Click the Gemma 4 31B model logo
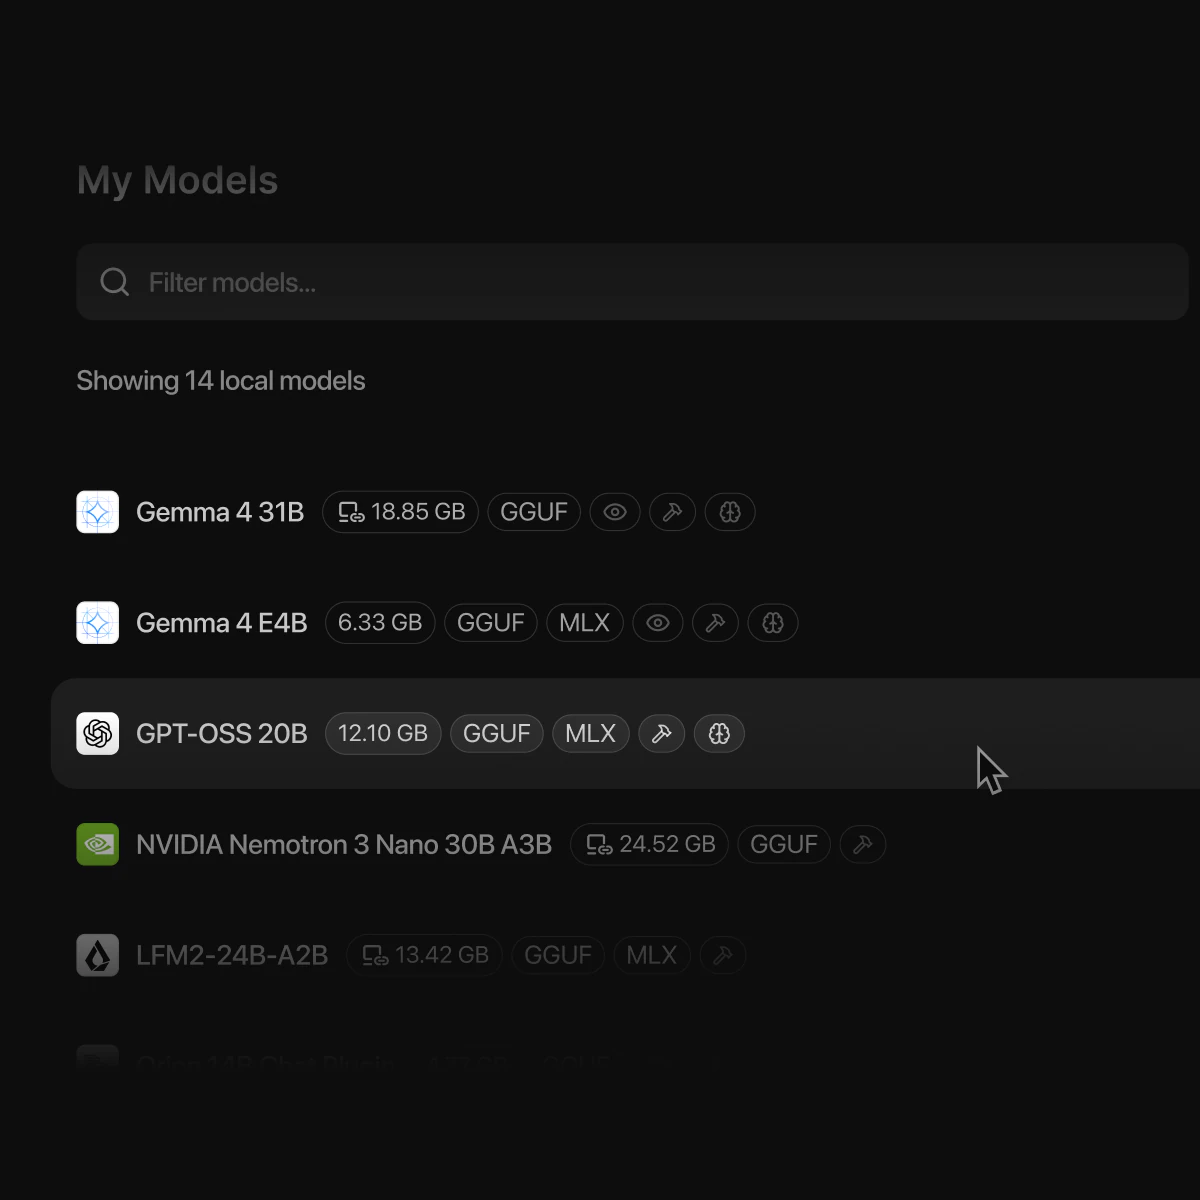Screen dimensions: 1200x1200 click(98, 512)
